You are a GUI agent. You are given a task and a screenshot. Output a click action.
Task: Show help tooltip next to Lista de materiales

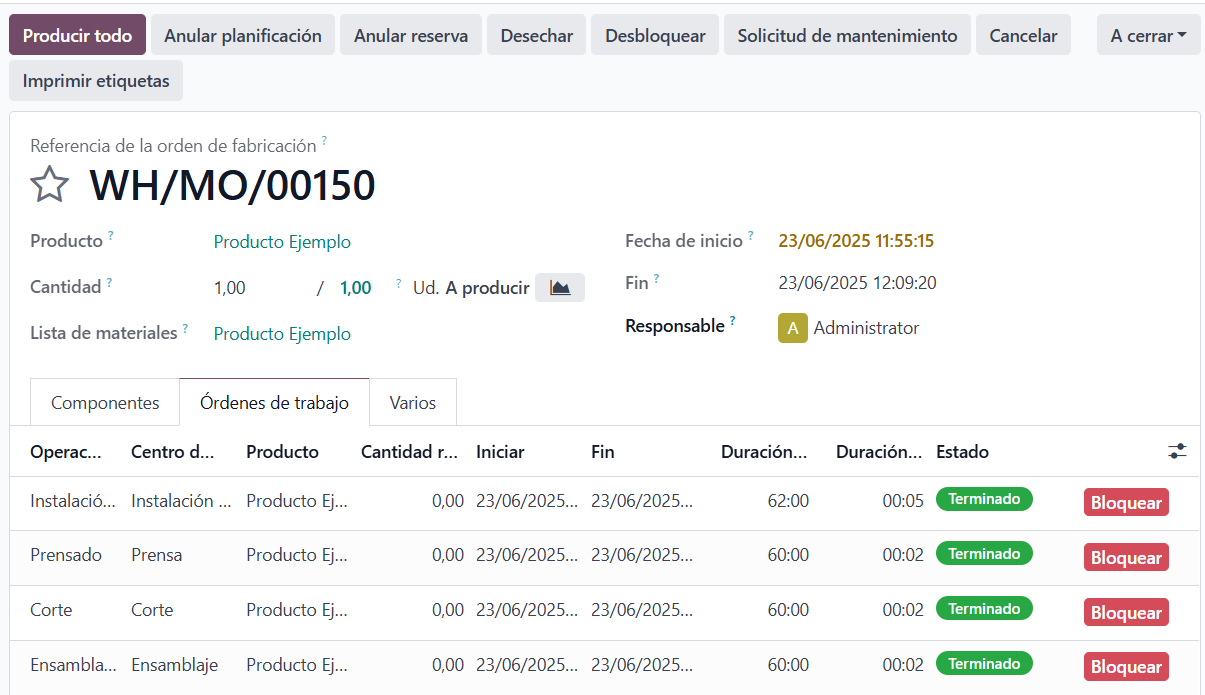point(185,328)
